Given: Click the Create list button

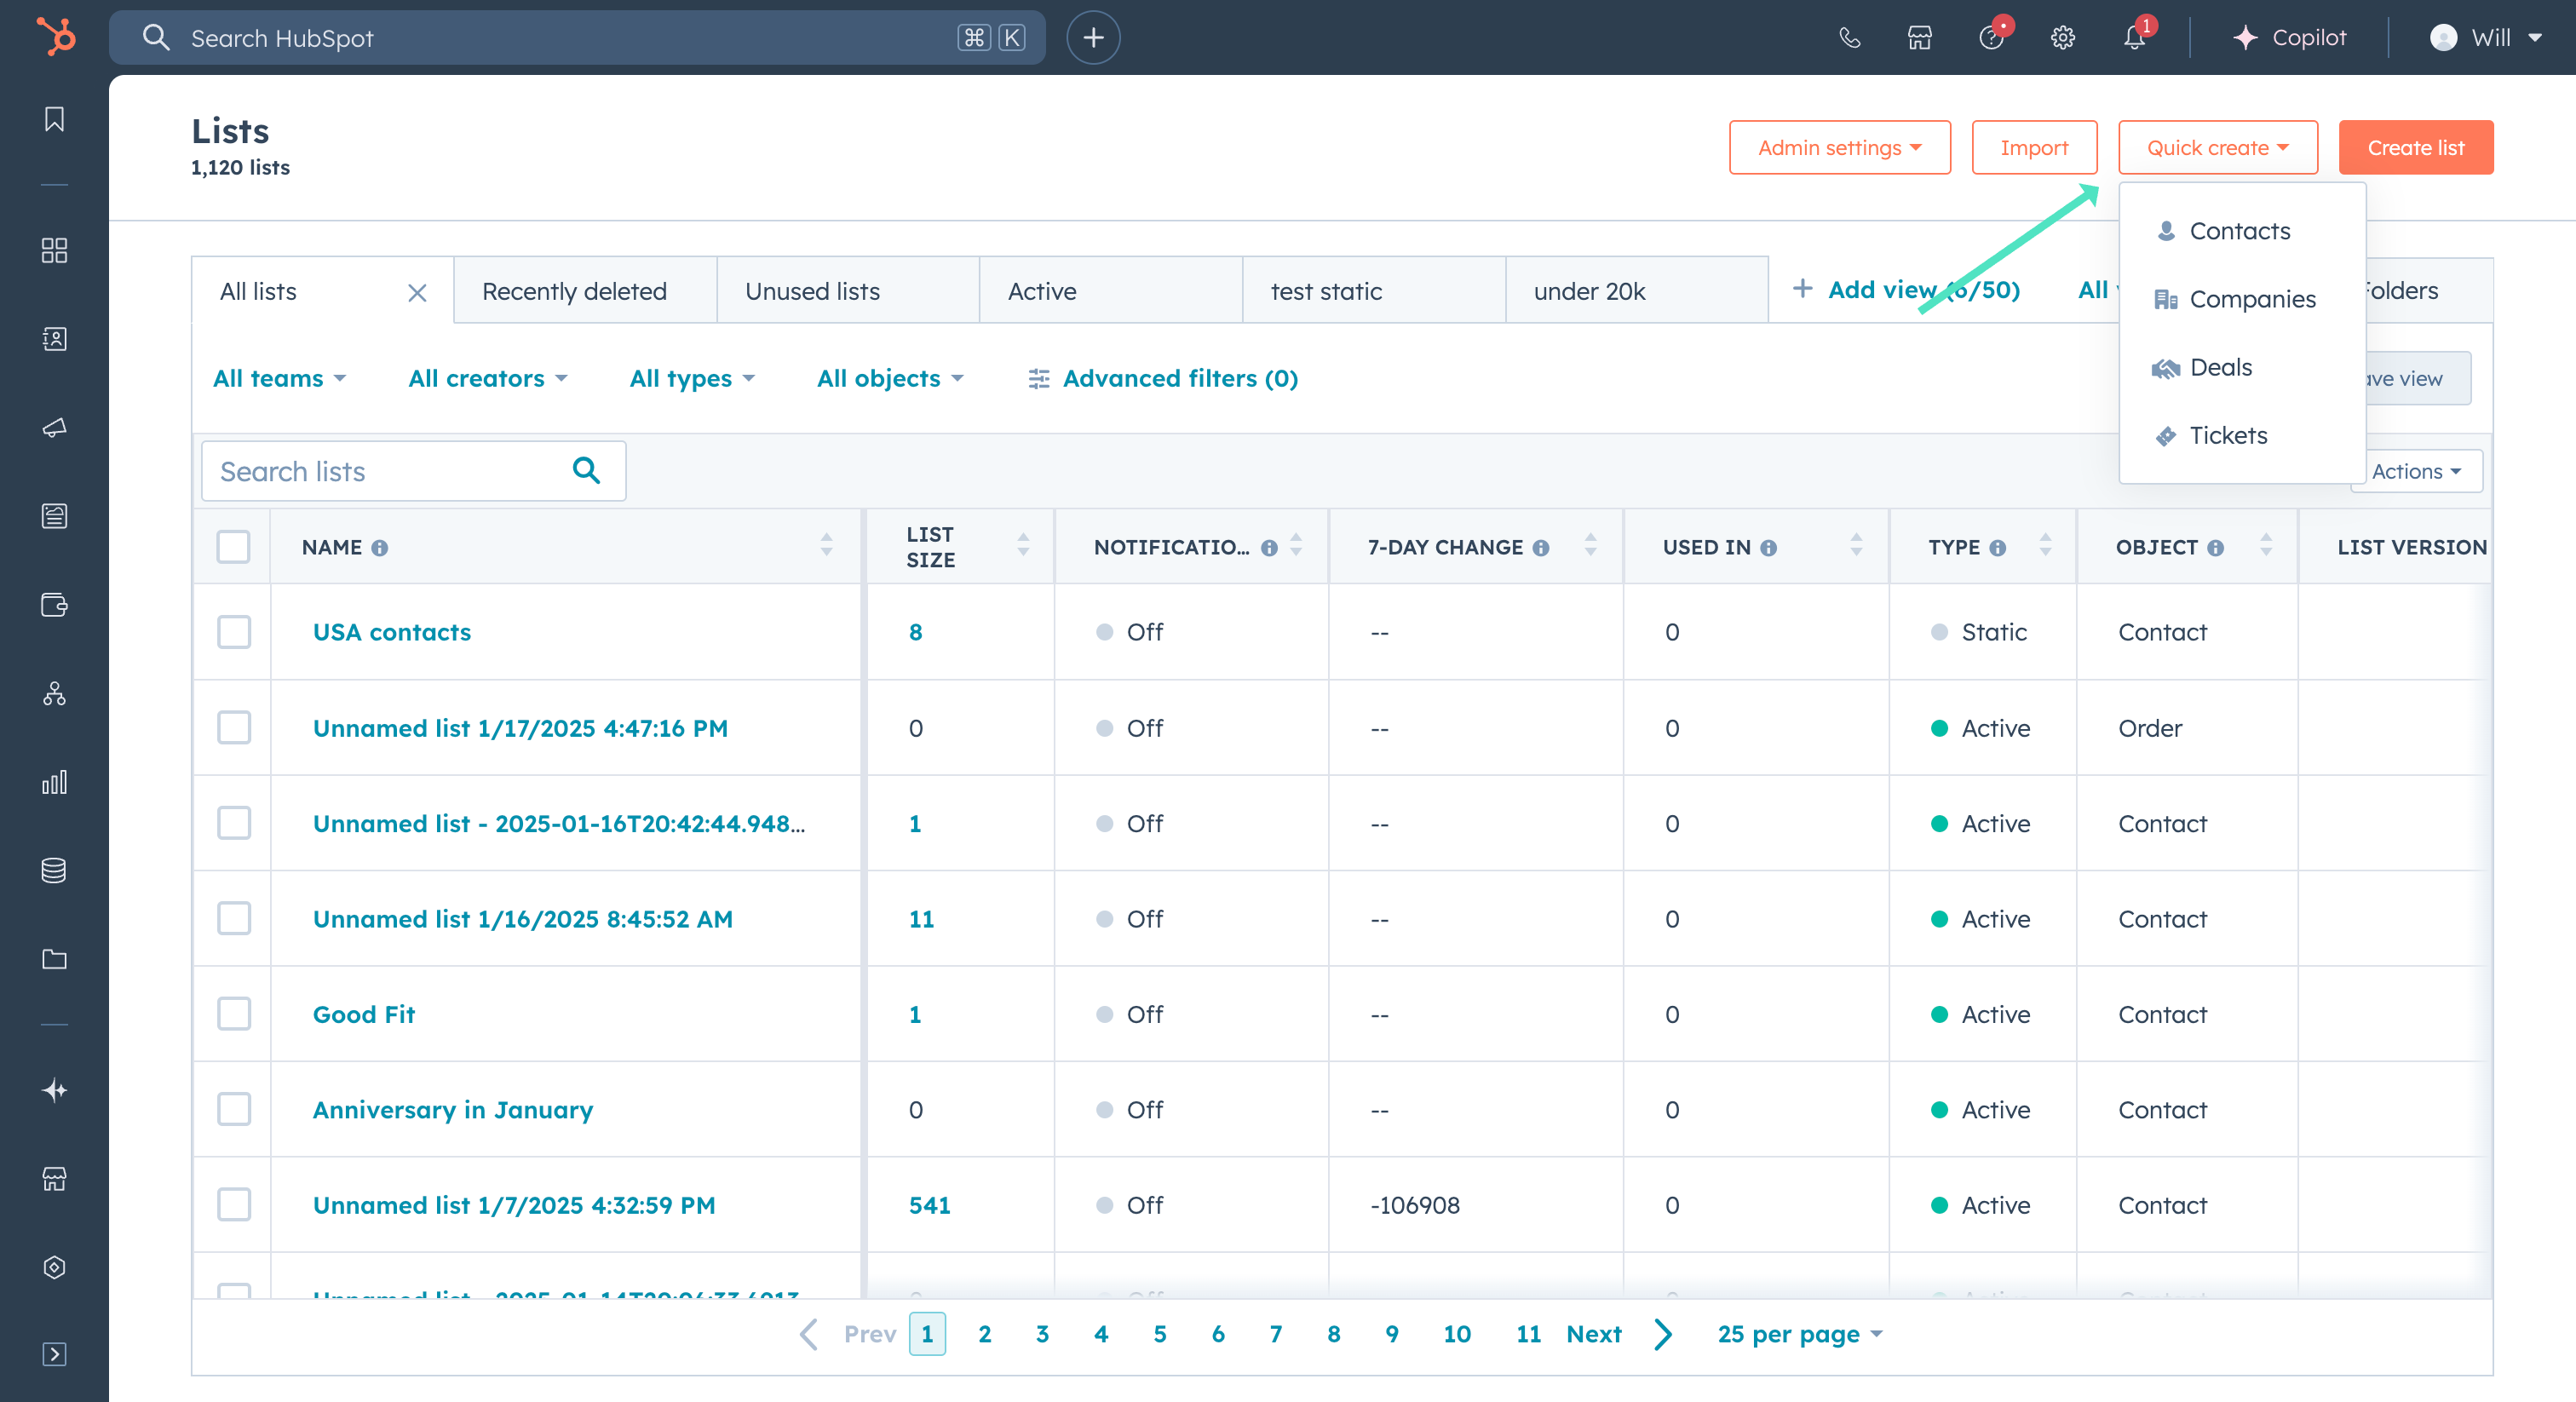Looking at the screenshot, I should pos(2415,148).
